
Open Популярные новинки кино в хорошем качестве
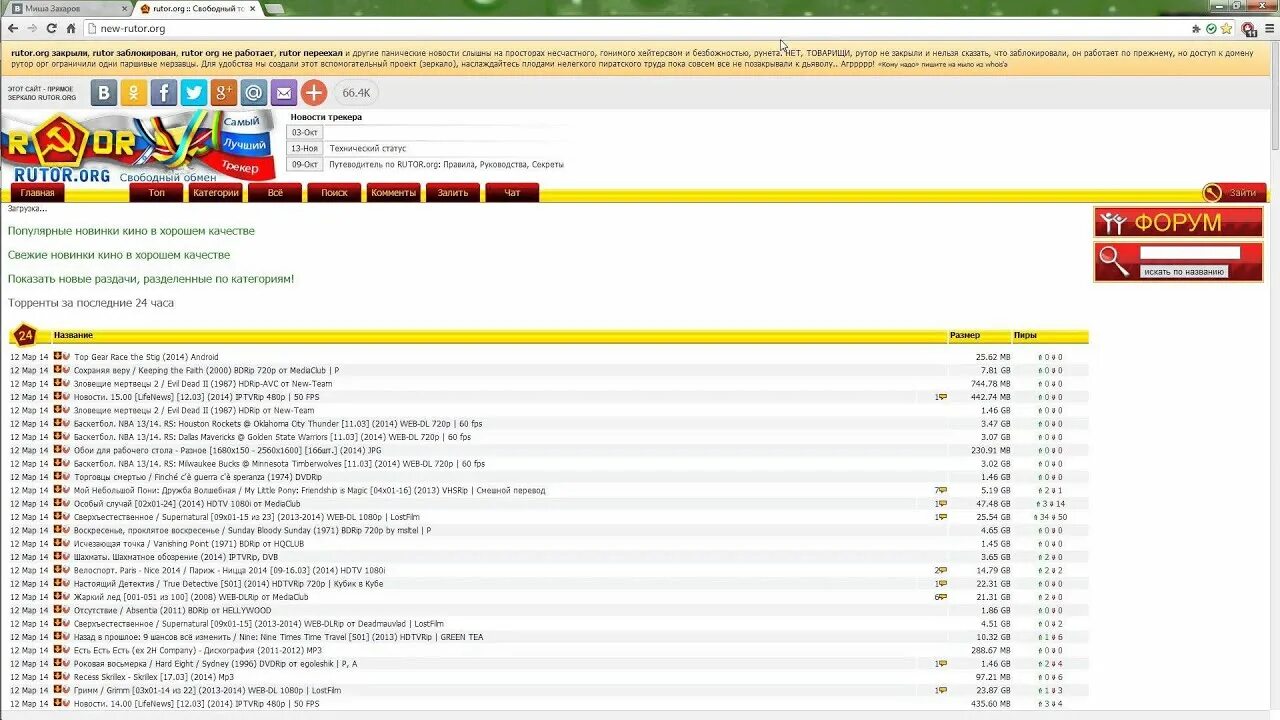(131, 231)
